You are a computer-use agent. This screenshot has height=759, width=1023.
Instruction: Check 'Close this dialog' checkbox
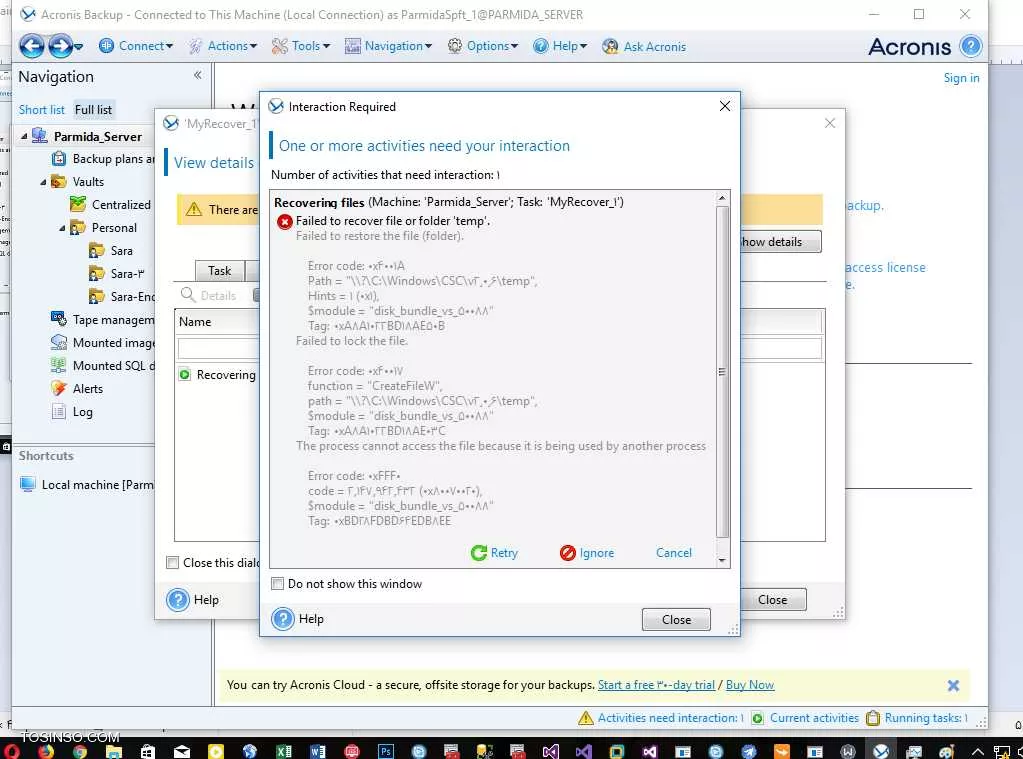click(172, 563)
